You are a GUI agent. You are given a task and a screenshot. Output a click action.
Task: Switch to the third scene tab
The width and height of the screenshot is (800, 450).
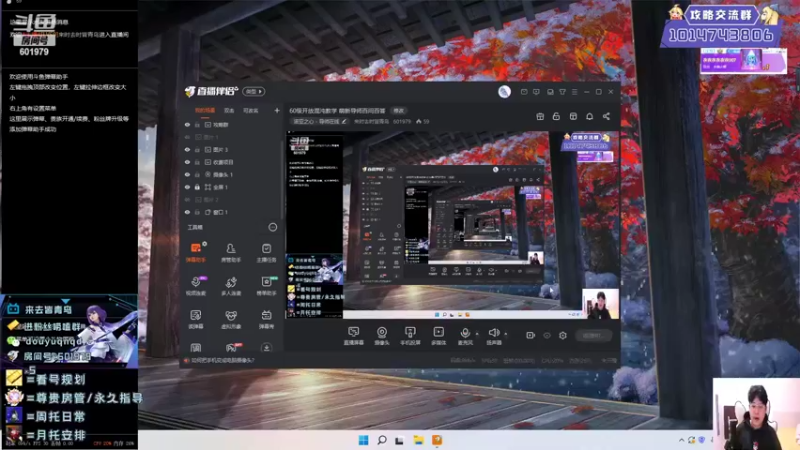tap(251, 110)
